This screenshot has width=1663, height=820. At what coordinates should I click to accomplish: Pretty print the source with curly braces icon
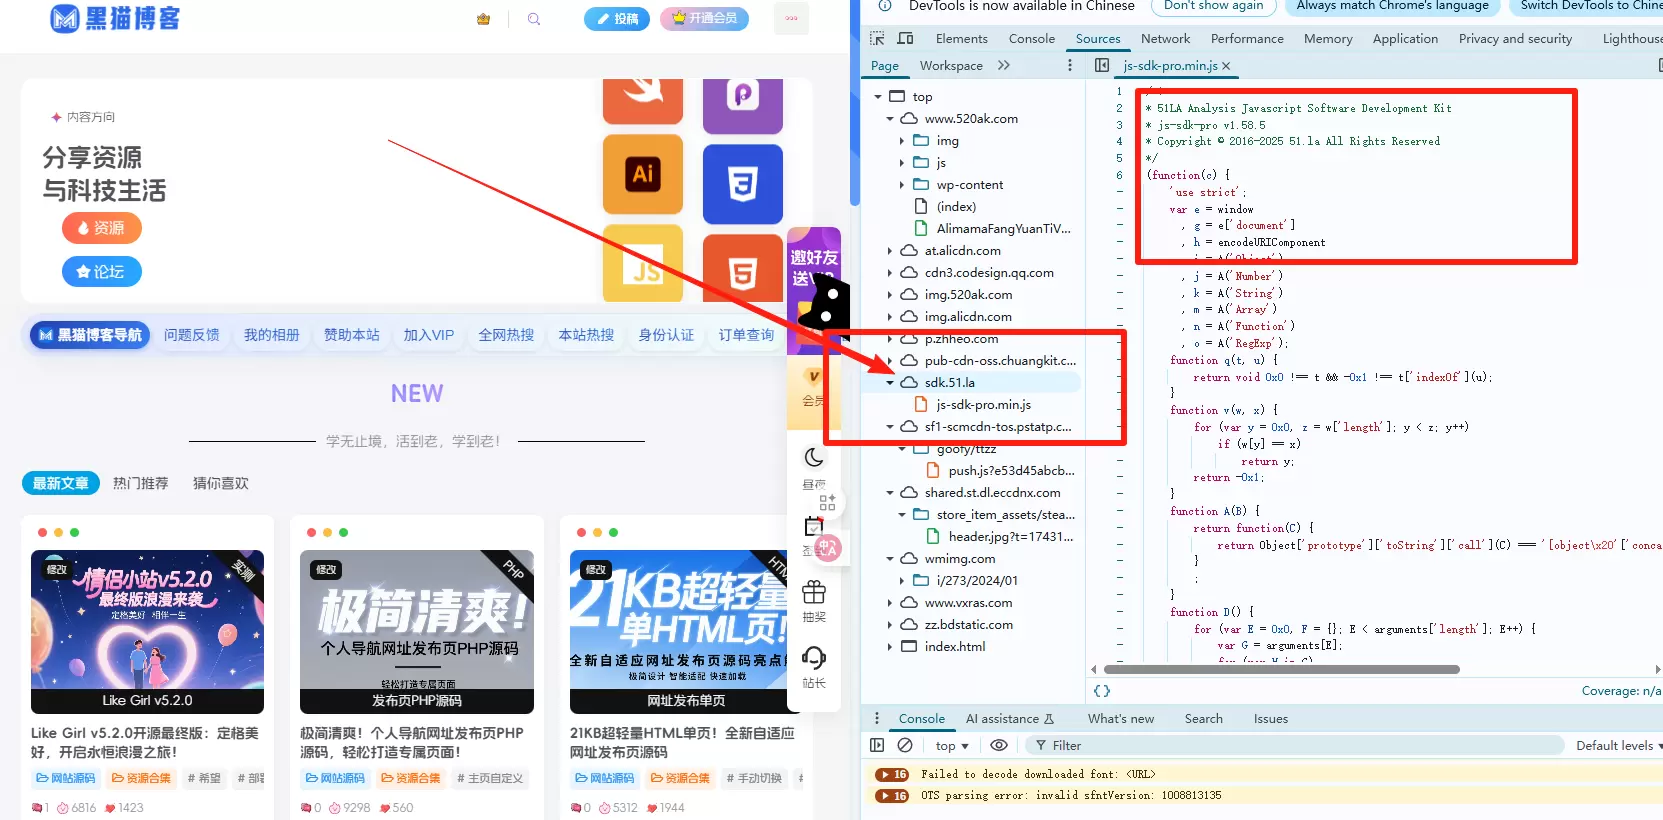pyautogui.click(x=1102, y=691)
